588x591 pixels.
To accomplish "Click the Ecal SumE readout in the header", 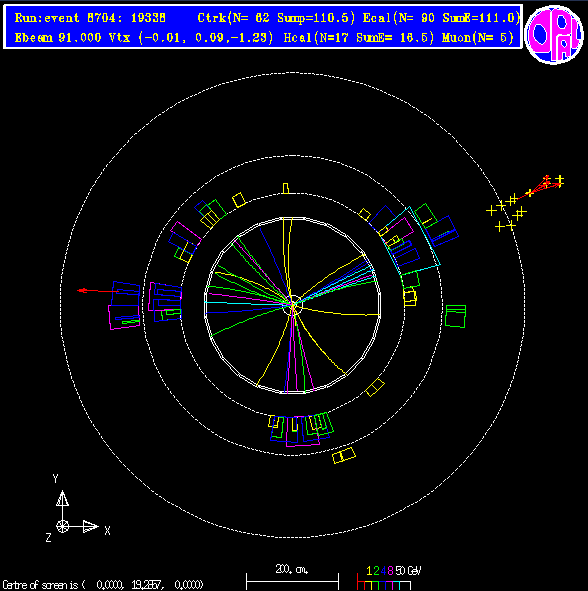I will click(442, 18).
